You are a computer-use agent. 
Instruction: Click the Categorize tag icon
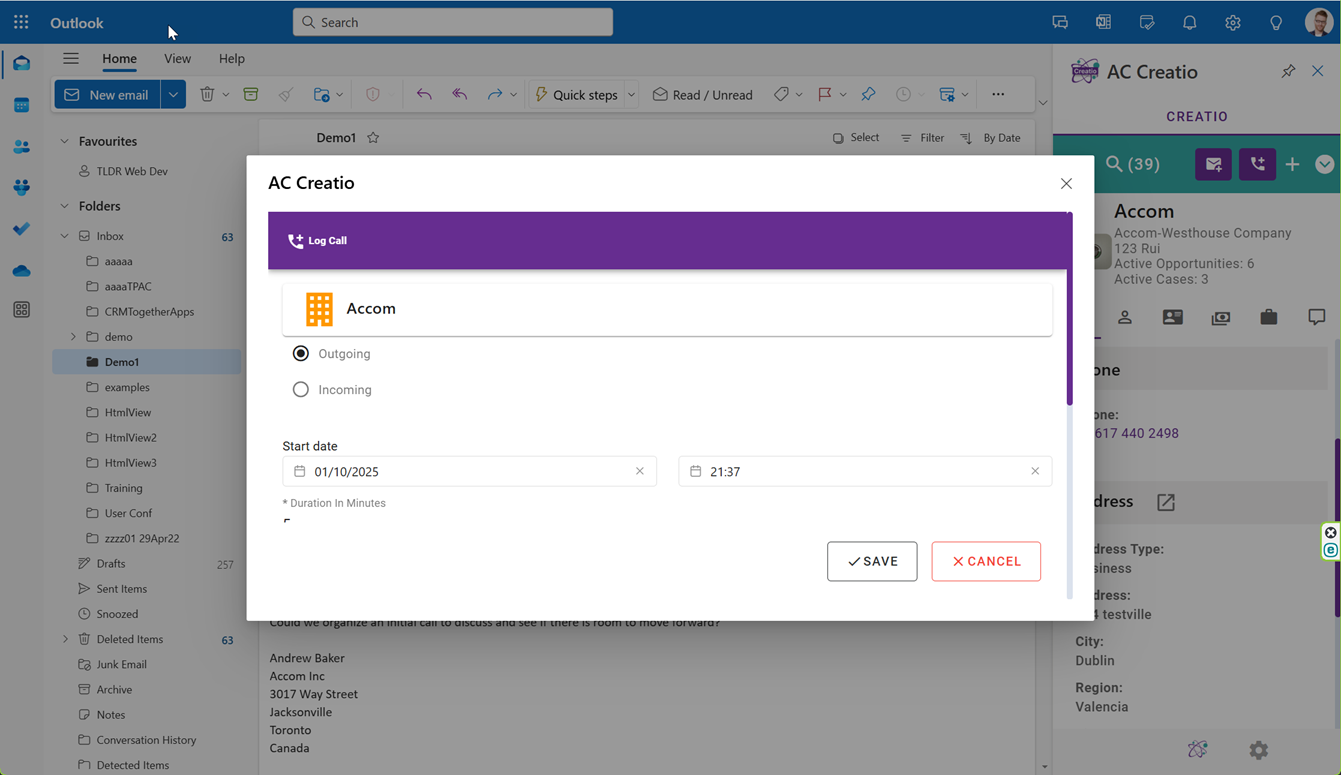[781, 94]
